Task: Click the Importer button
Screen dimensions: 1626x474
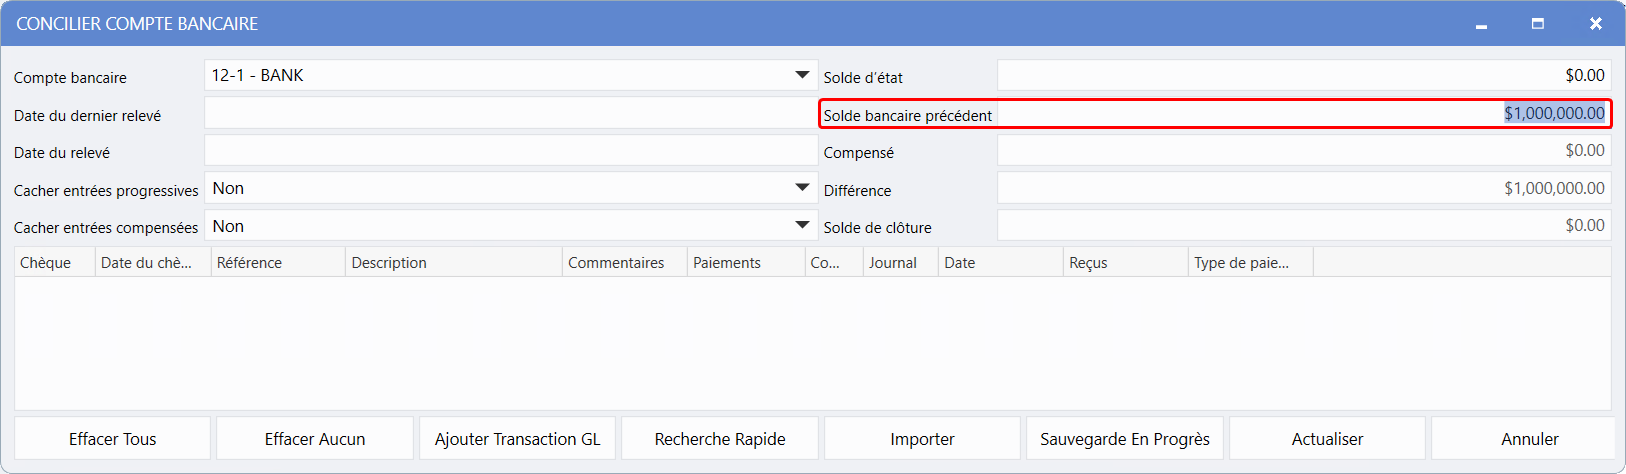Action: 922,439
